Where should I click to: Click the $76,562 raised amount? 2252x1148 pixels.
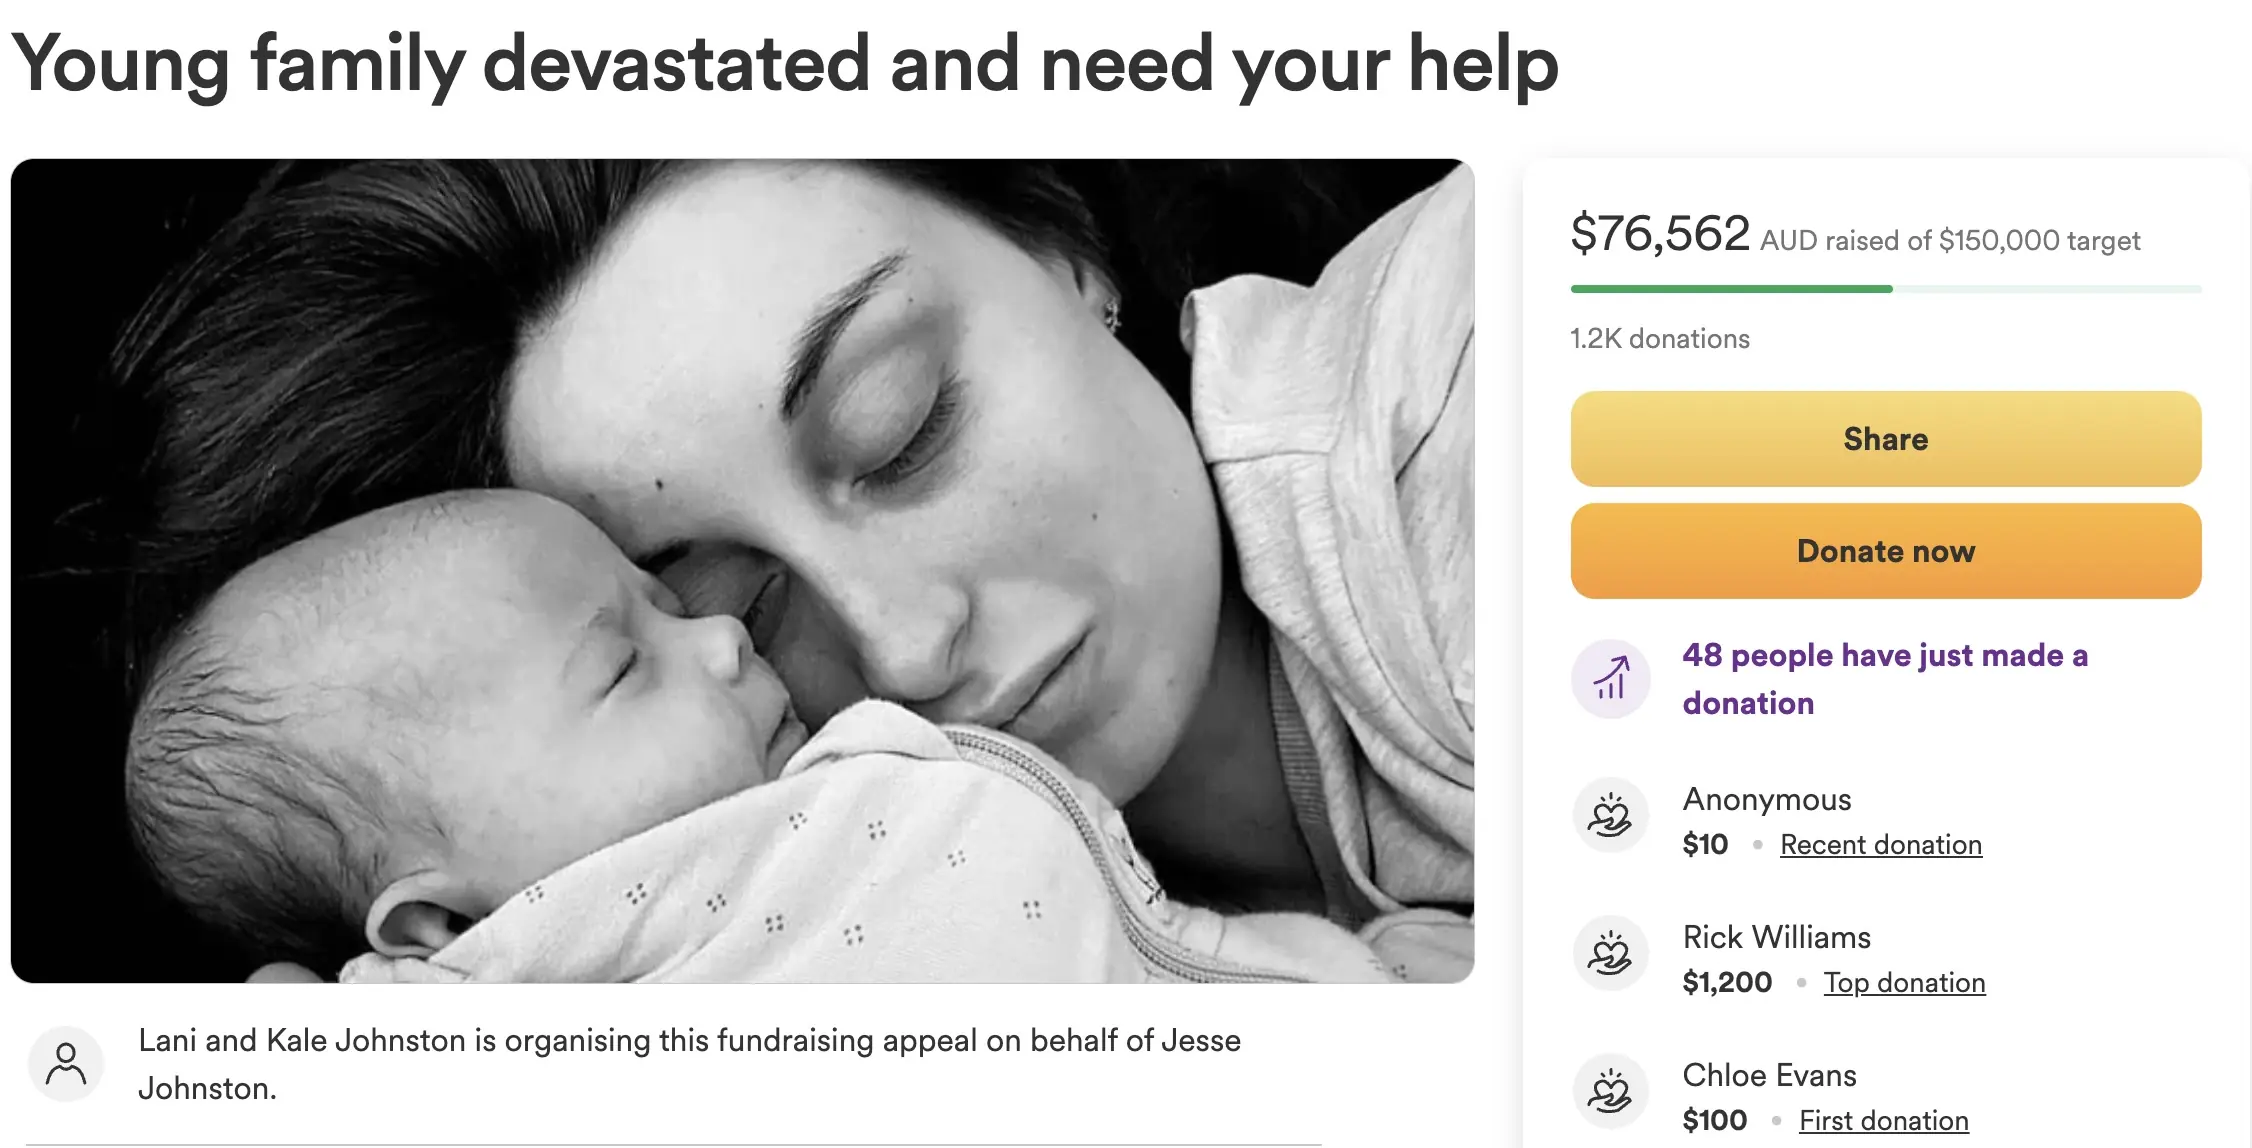pyautogui.click(x=1660, y=234)
